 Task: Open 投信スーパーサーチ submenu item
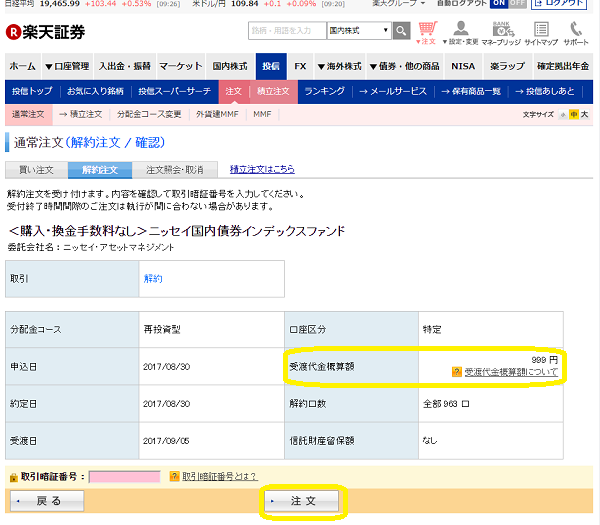click(x=174, y=91)
